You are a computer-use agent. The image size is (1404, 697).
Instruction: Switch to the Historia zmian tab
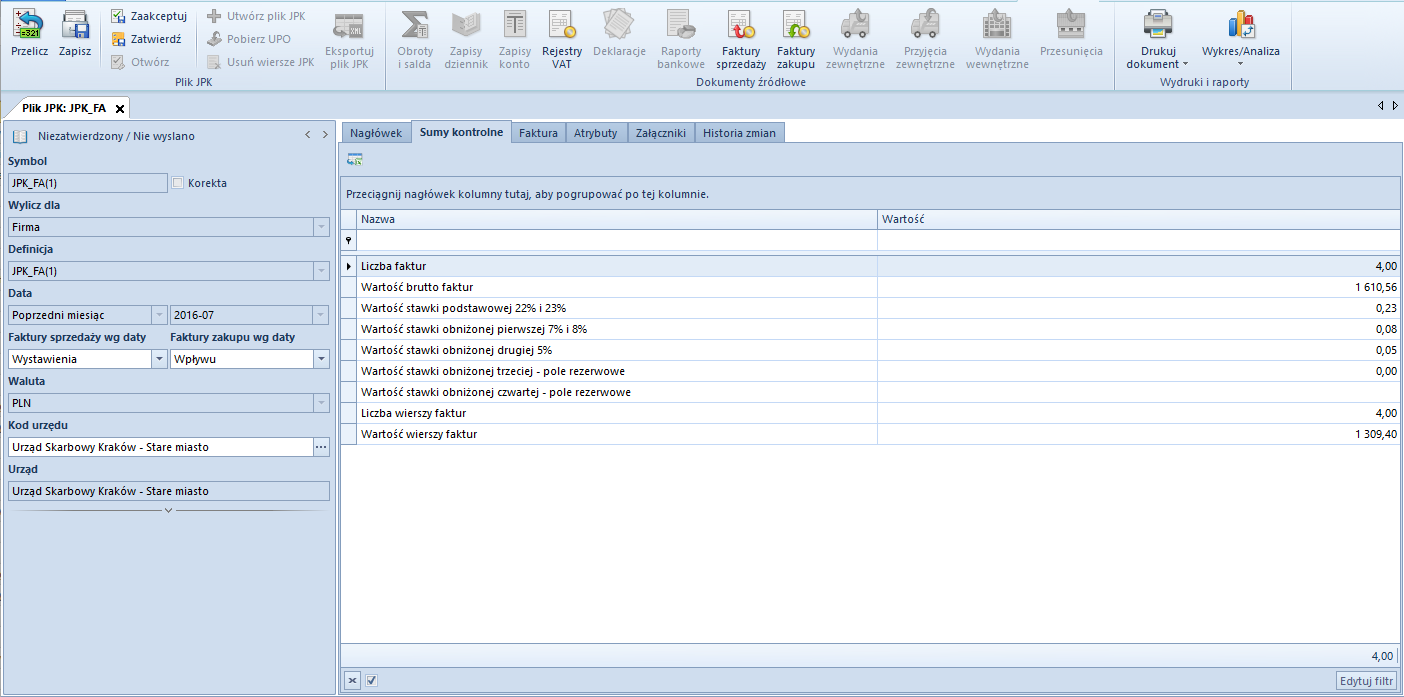[x=739, y=132]
